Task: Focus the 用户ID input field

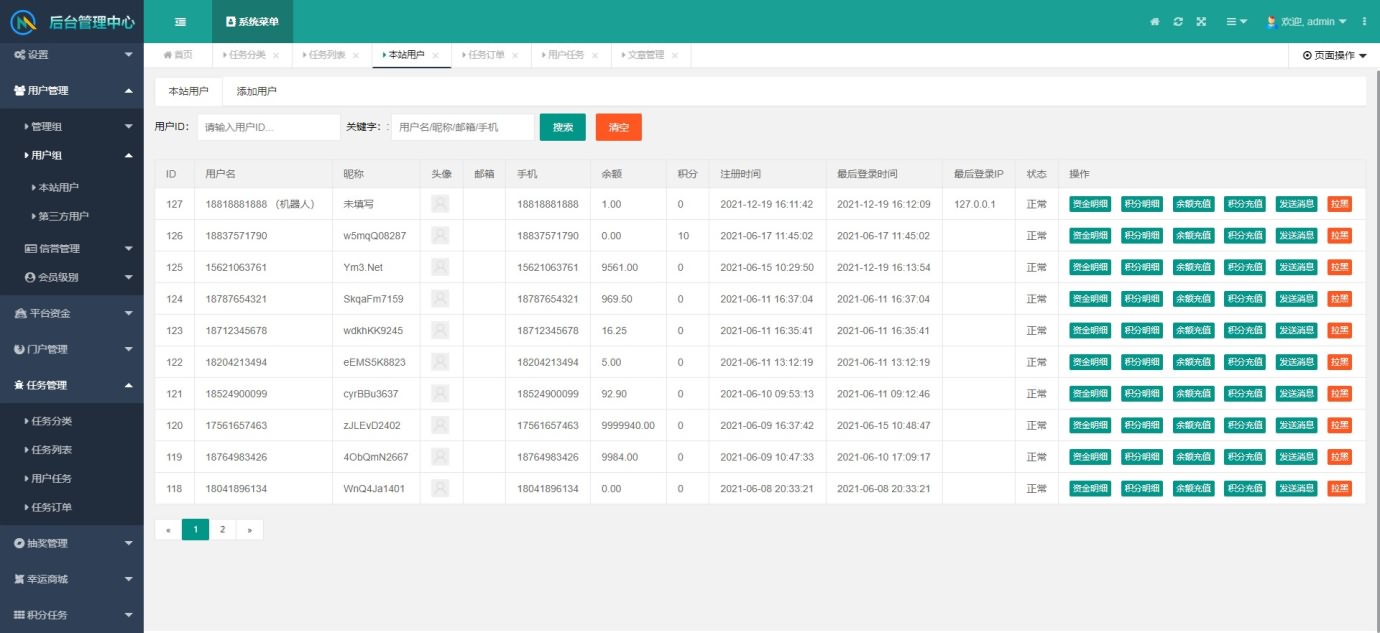Action: click(268, 127)
